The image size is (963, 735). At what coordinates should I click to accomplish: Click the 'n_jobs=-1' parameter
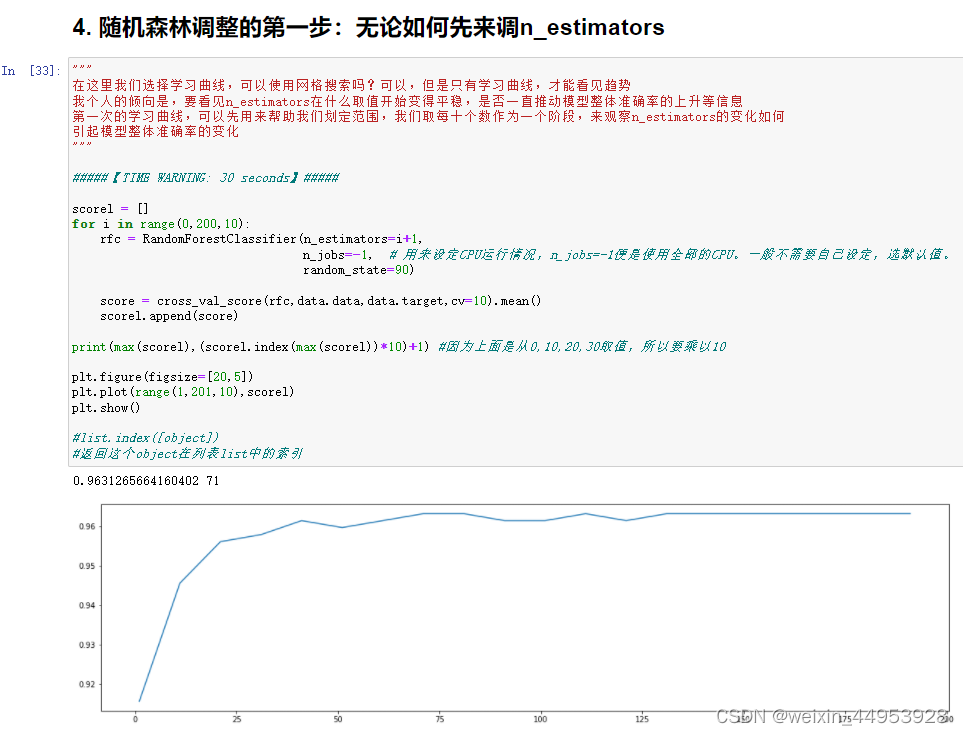pyautogui.click(x=337, y=255)
